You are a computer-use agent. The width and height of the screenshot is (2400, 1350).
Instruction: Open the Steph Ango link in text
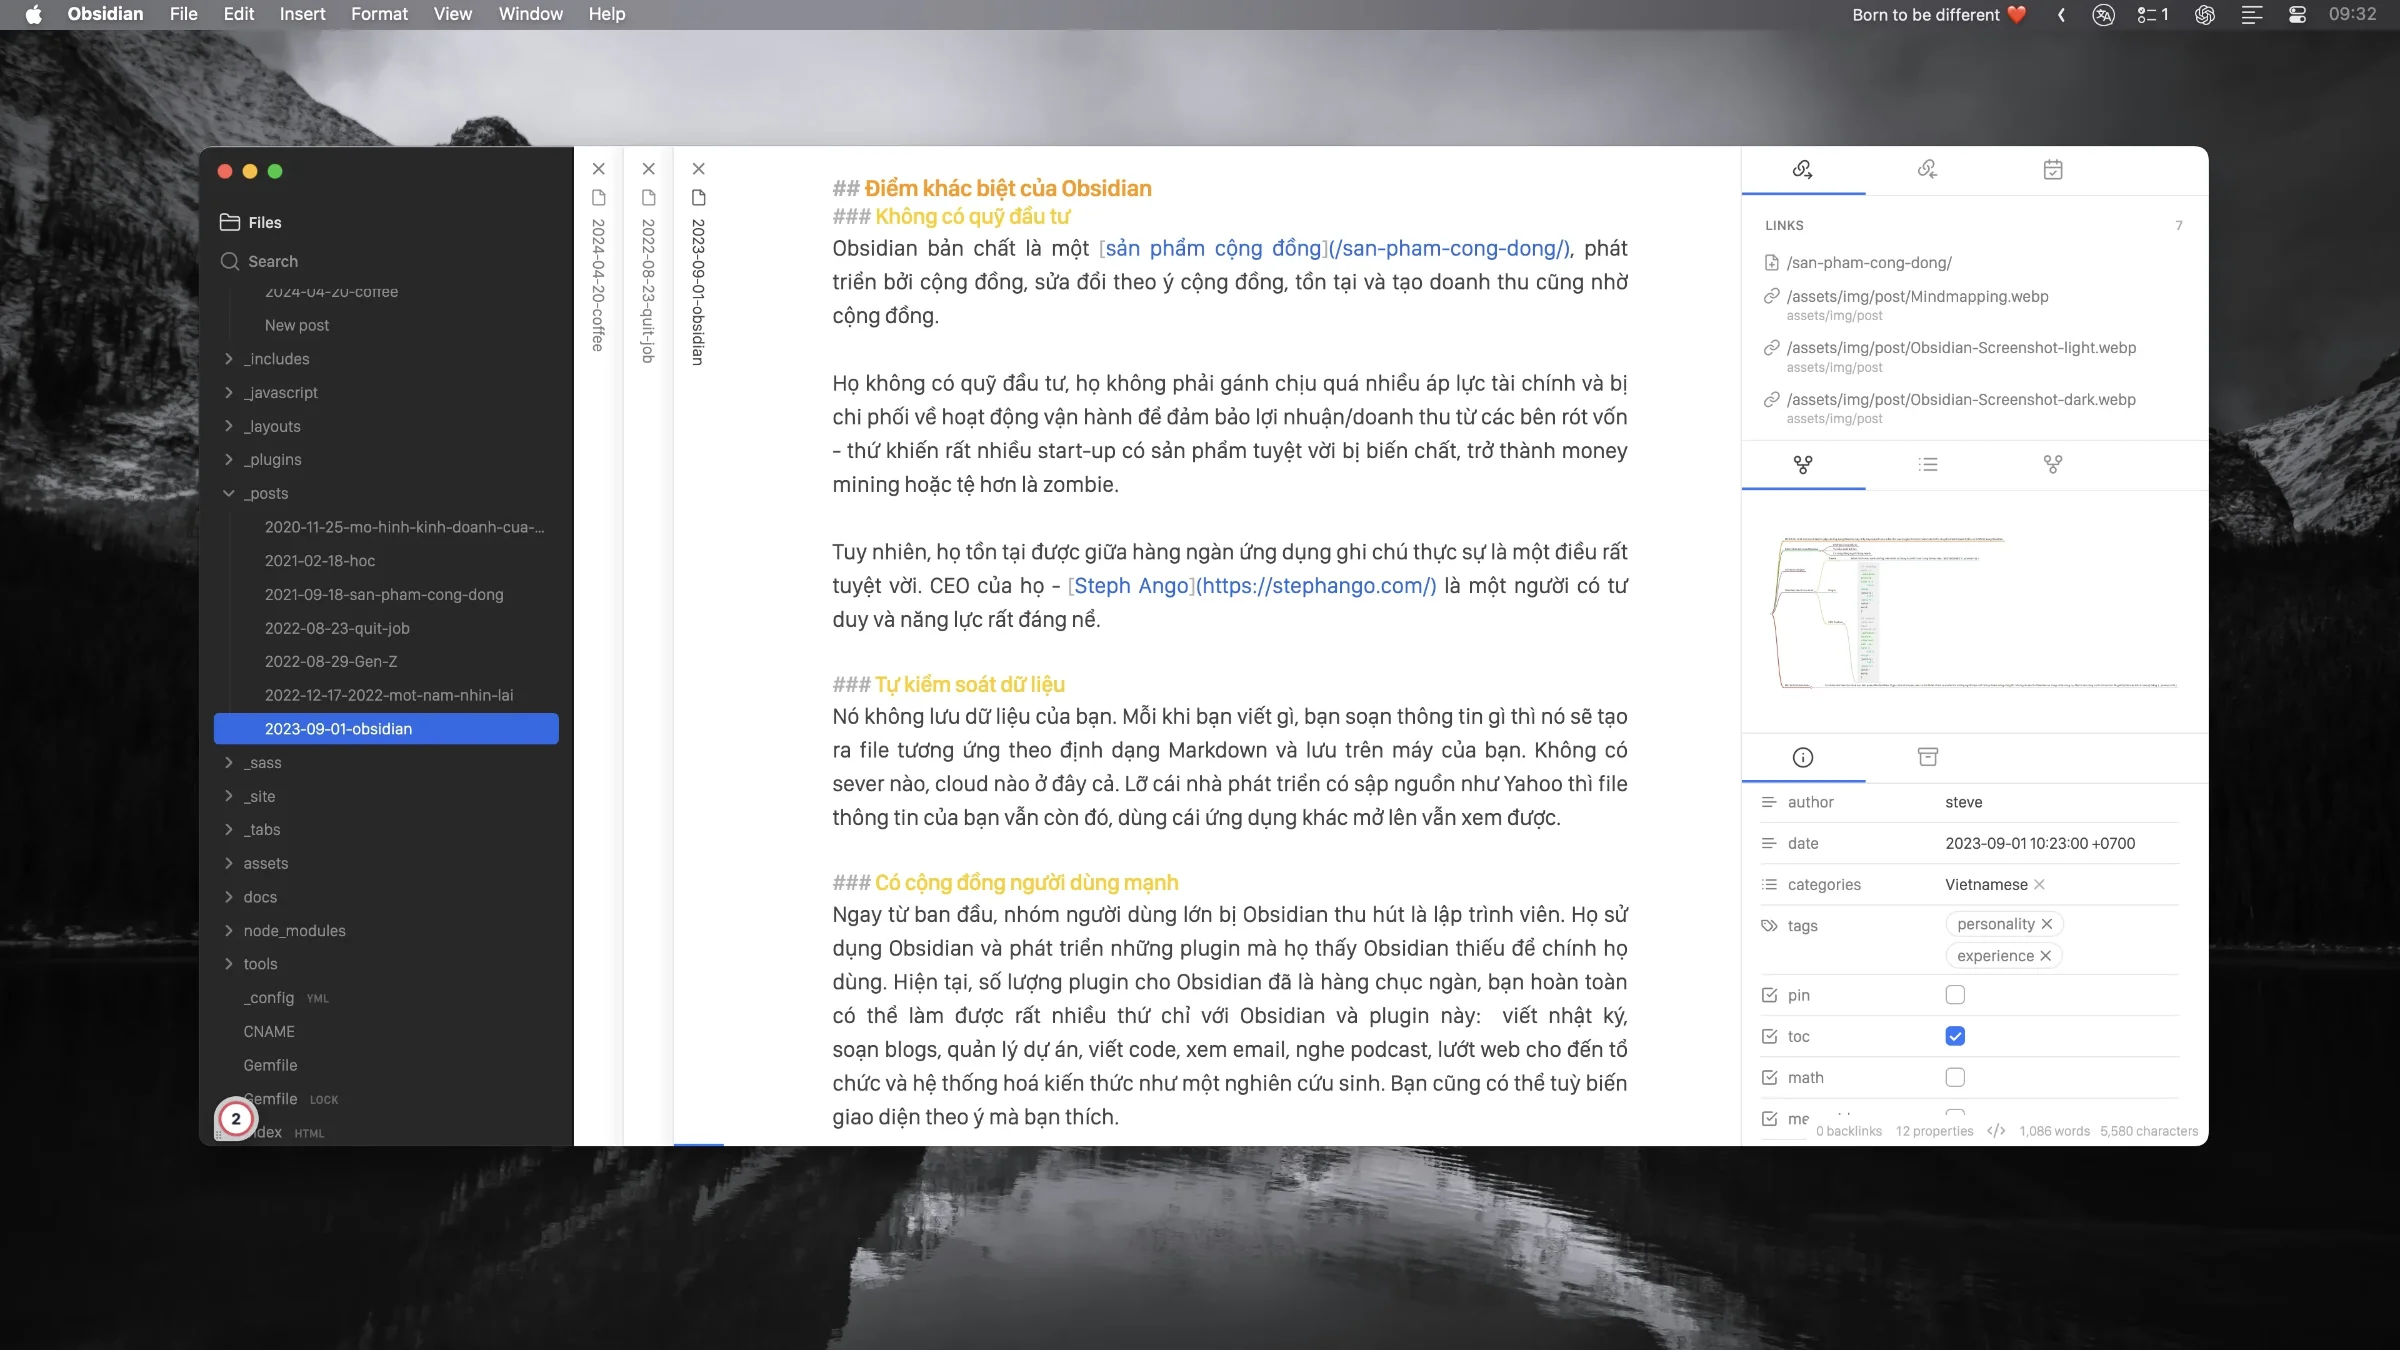click(x=1131, y=586)
